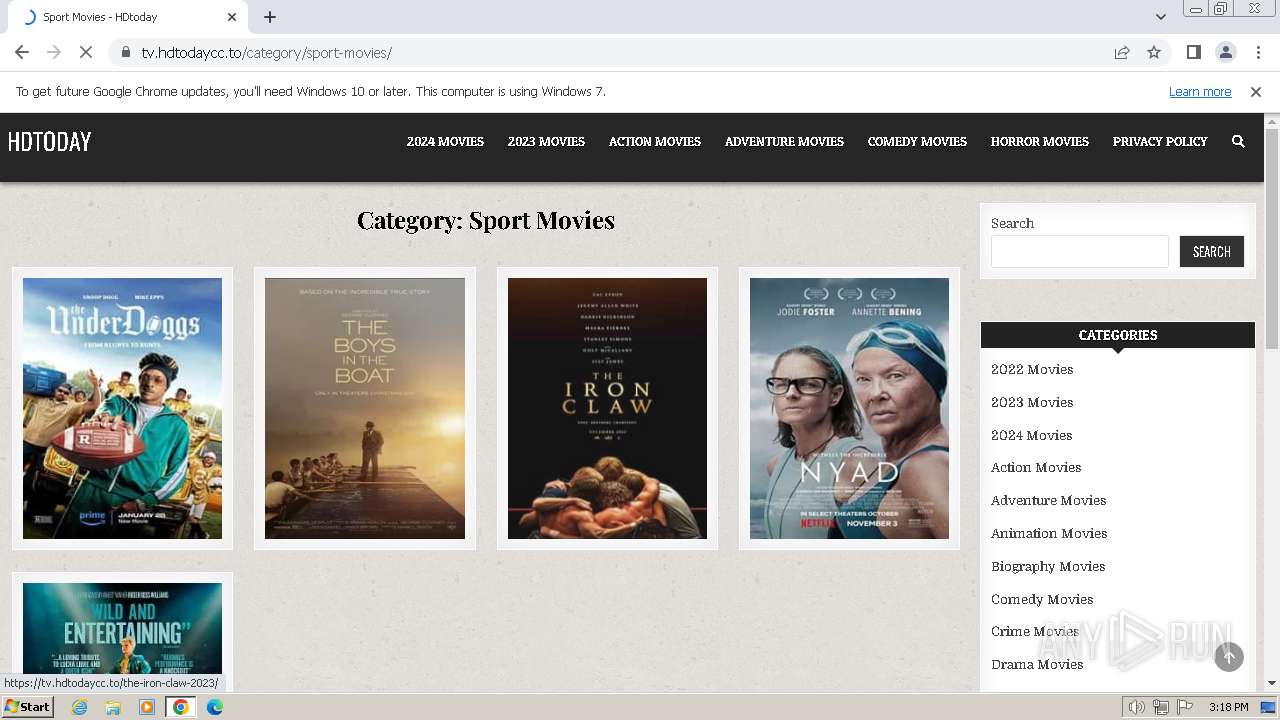Screen dimensions: 1280x720
Task: Open 2022 Movies category
Action: pos(1032,370)
